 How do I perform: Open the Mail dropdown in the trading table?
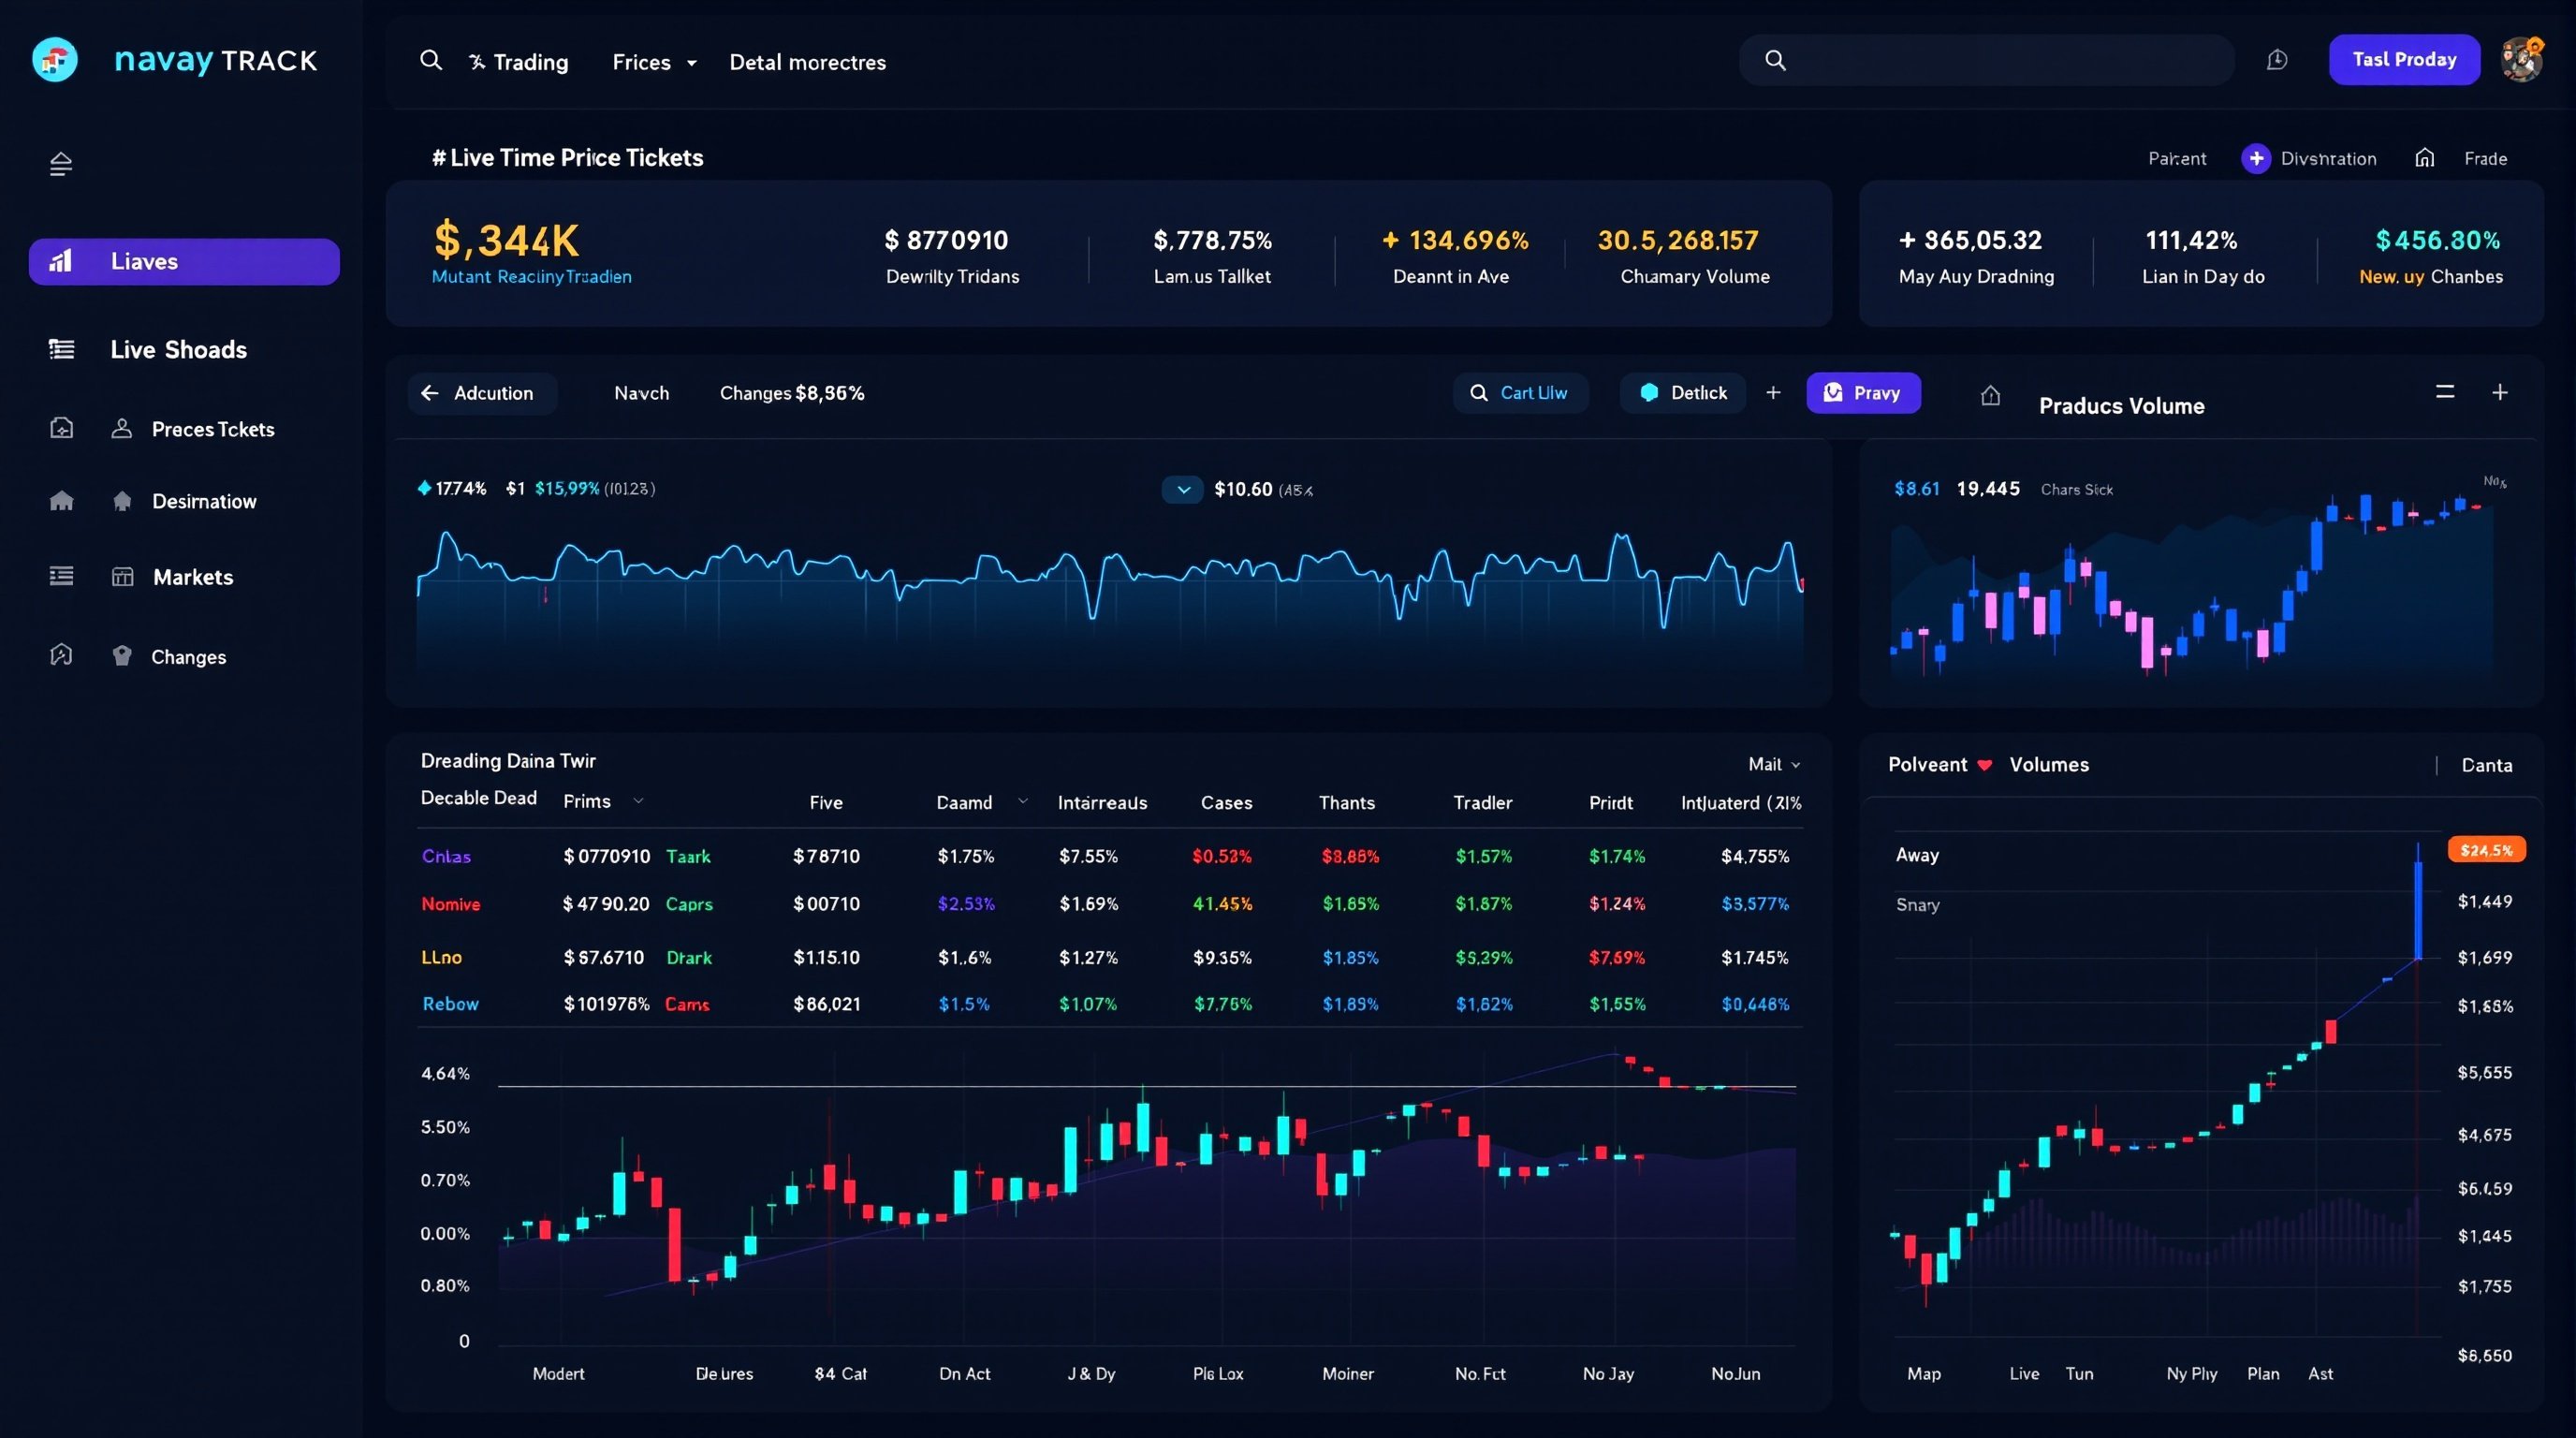[1773, 763]
